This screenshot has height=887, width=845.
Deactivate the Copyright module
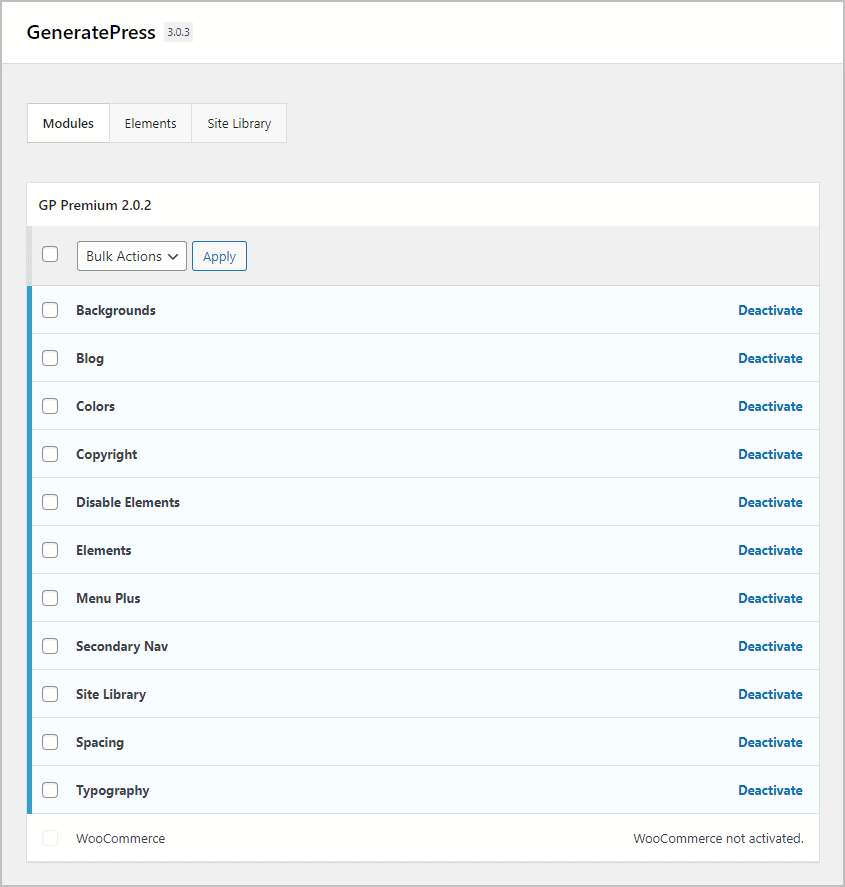[x=770, y=454]
